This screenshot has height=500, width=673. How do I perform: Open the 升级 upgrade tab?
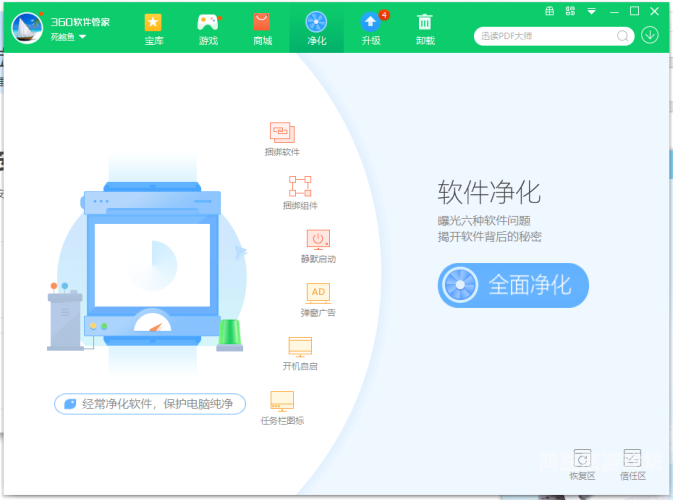371,29
